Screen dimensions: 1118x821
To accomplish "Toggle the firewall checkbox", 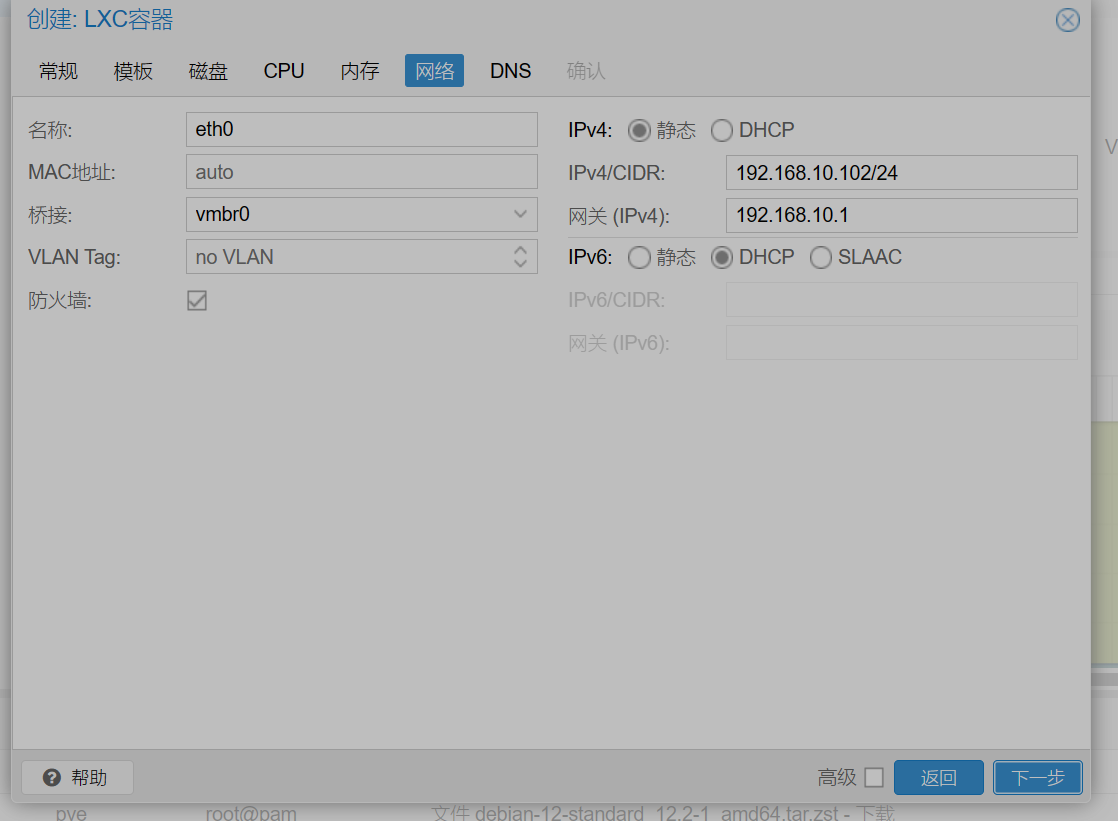I will click(x=197, y=300).
